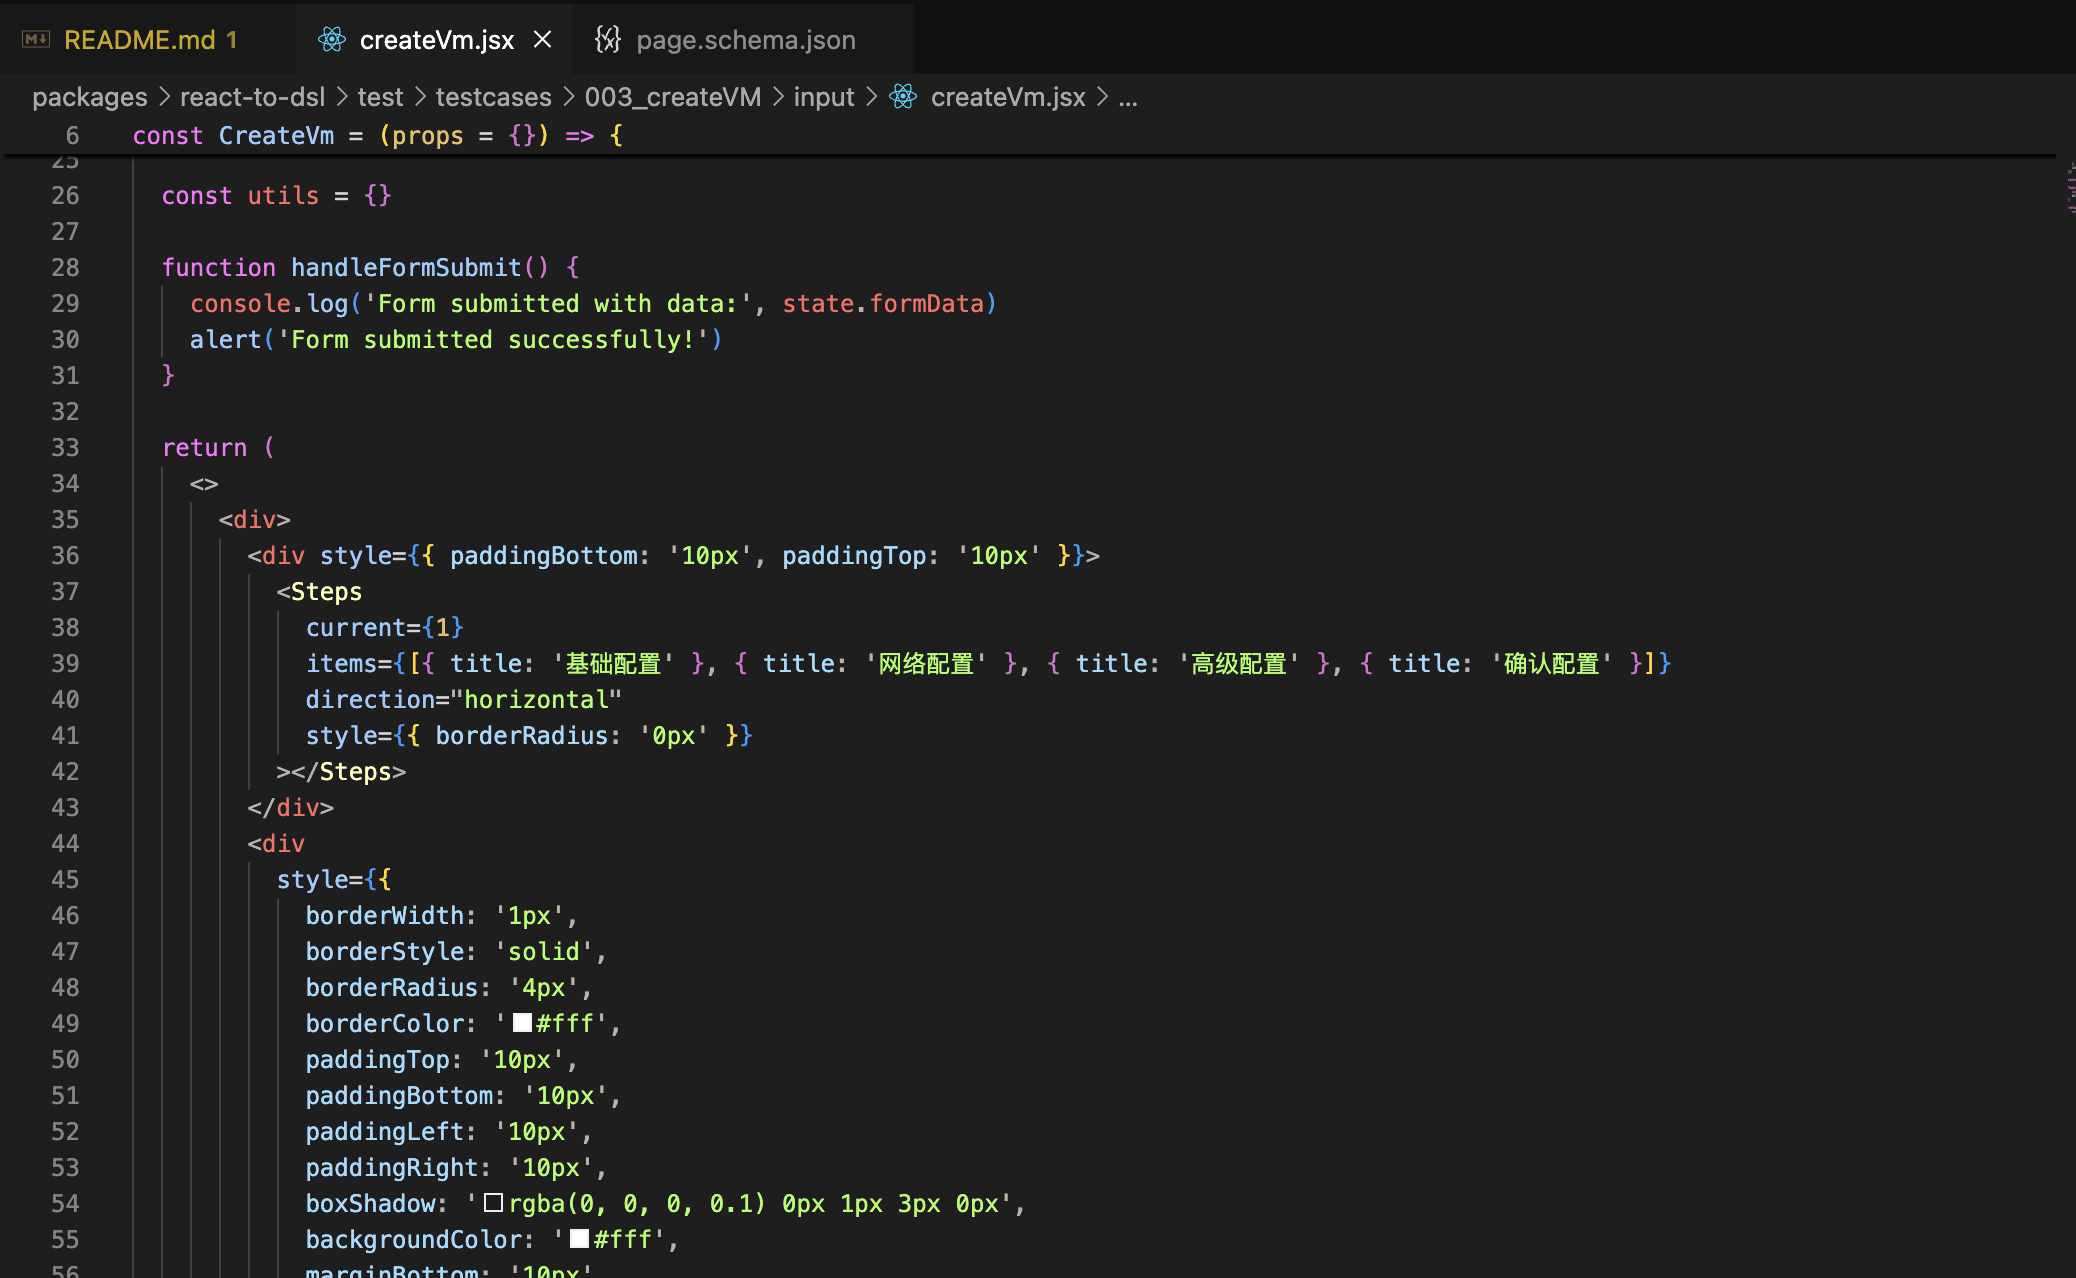Open the 003_createVM breadcrumb folder

pos(672,97)
